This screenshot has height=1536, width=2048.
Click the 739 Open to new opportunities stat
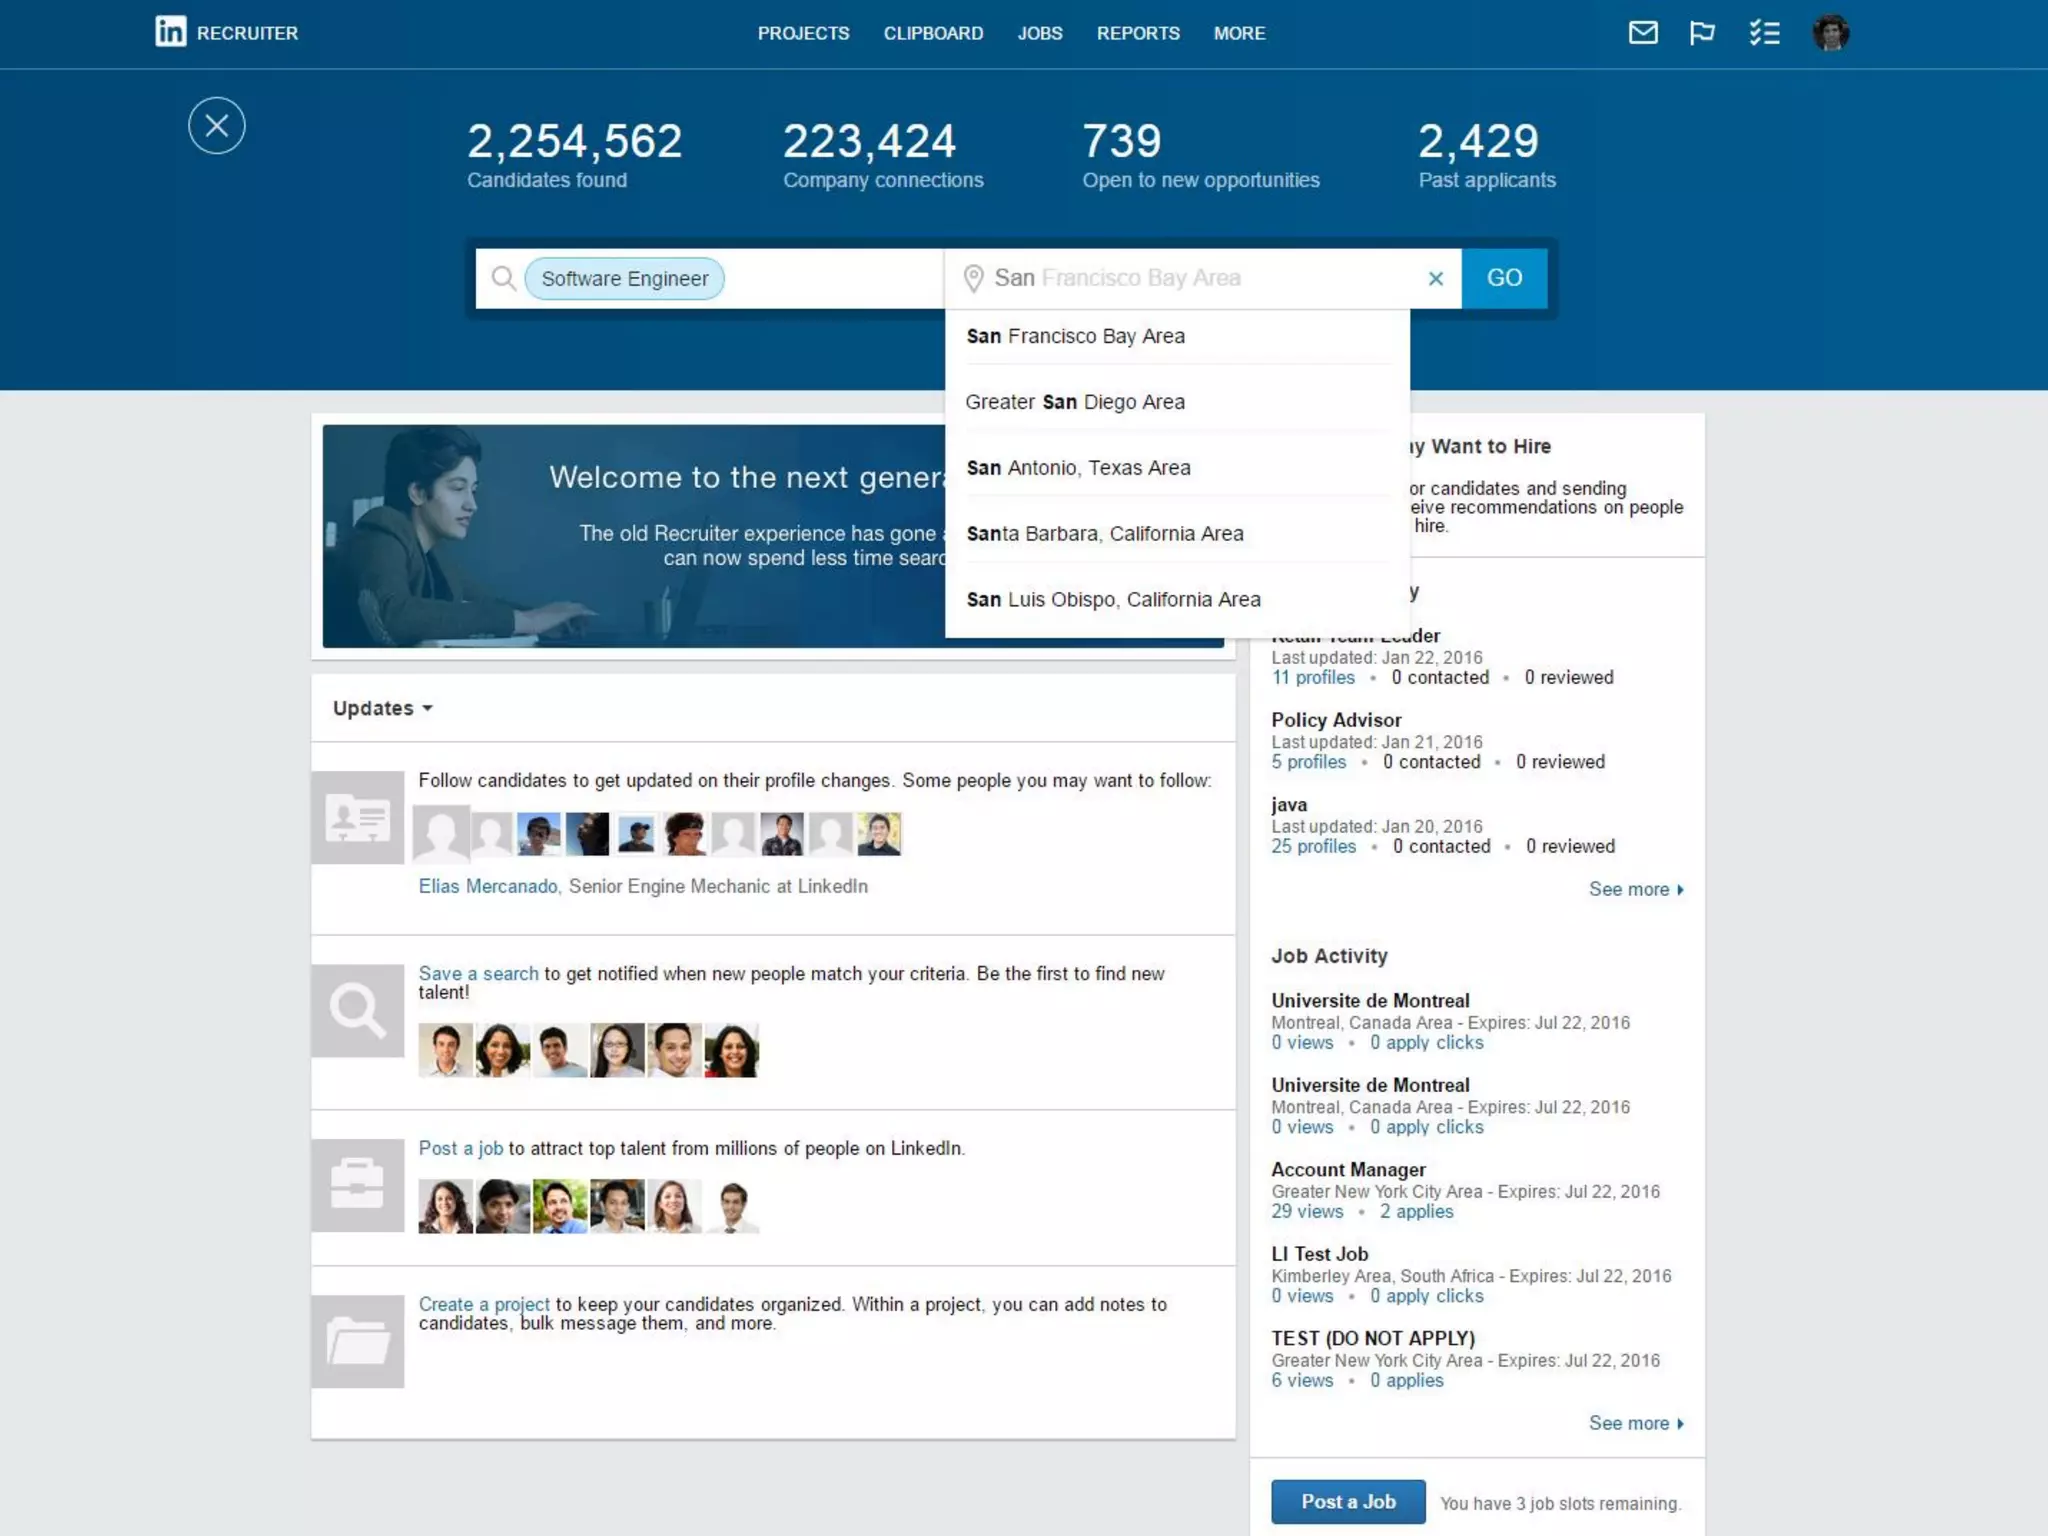pos(1201,154)
